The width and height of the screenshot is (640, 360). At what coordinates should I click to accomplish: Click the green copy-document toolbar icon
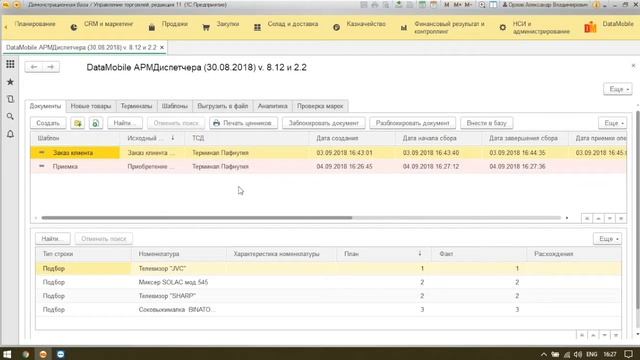click(78, 123)
